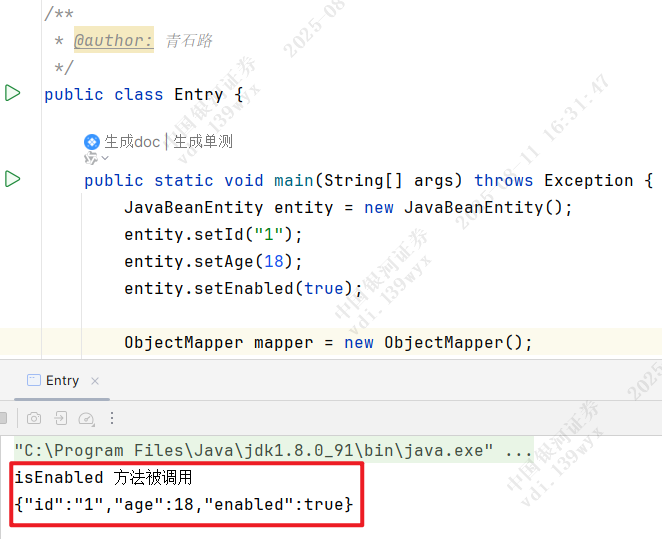
Task: Click the main method name
Action: pos(293,181)
